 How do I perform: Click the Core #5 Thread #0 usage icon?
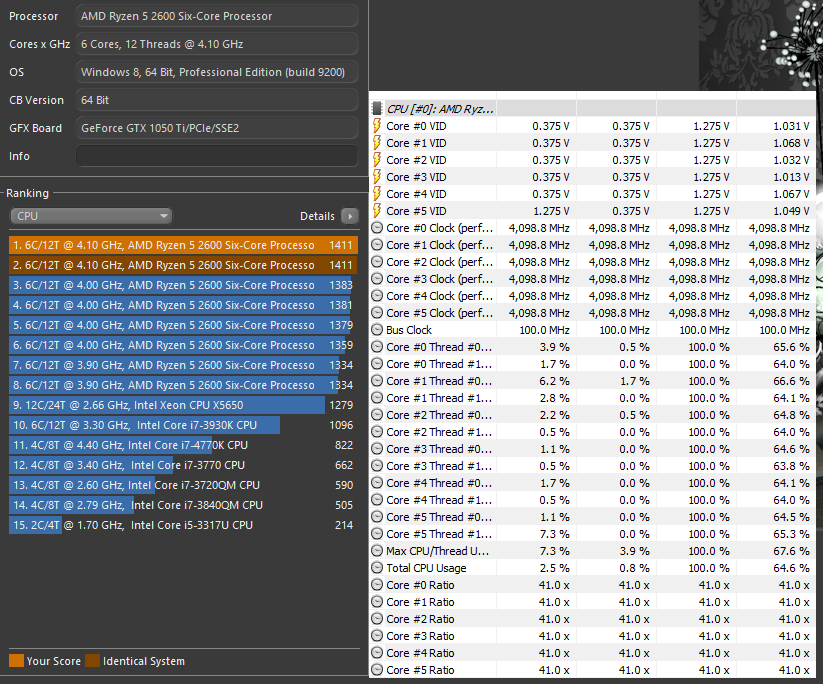coord(377,517)
